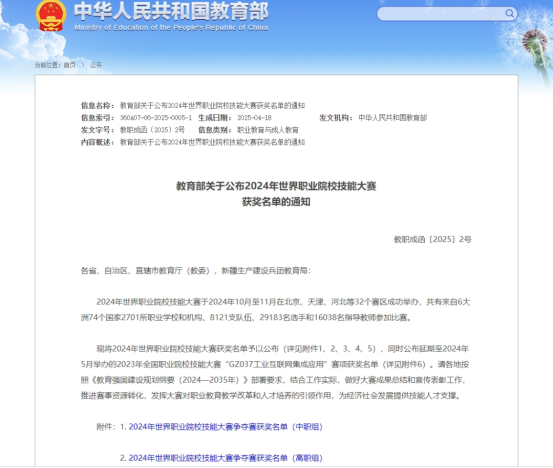Image resolution: width=553 pixels, height=468 pixels.
Task: Open attachment 1 中职组 award list
Action: pos(225,427)
